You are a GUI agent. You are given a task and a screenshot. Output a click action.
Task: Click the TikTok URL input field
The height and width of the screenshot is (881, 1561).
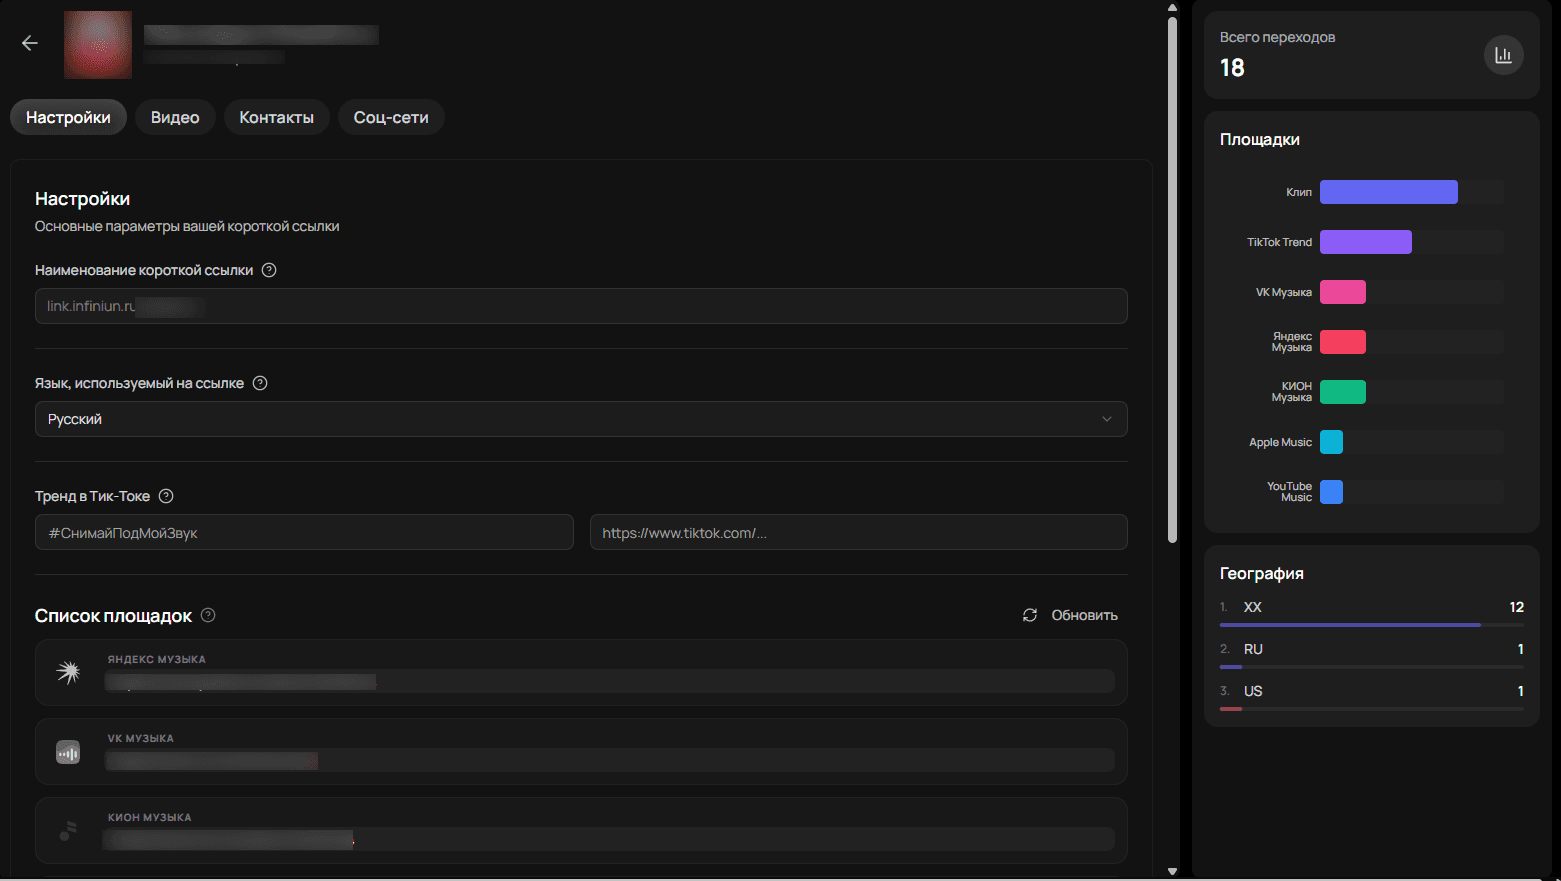[858, 533]
